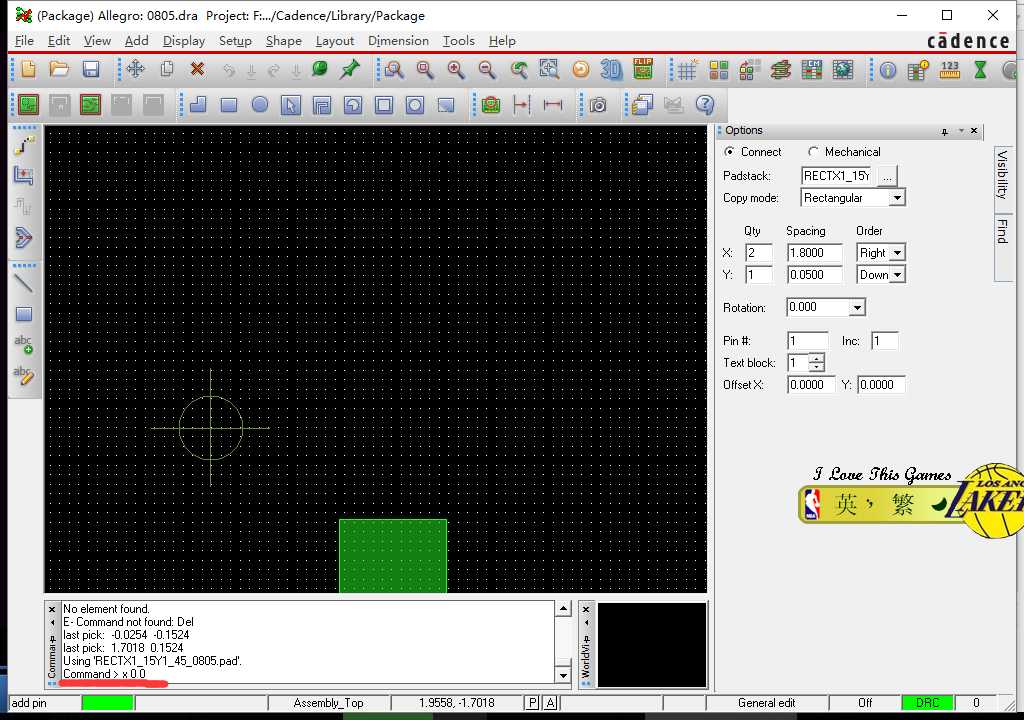Open an existing file via folder icon
Screen dimensions: 1024x720
59,69
